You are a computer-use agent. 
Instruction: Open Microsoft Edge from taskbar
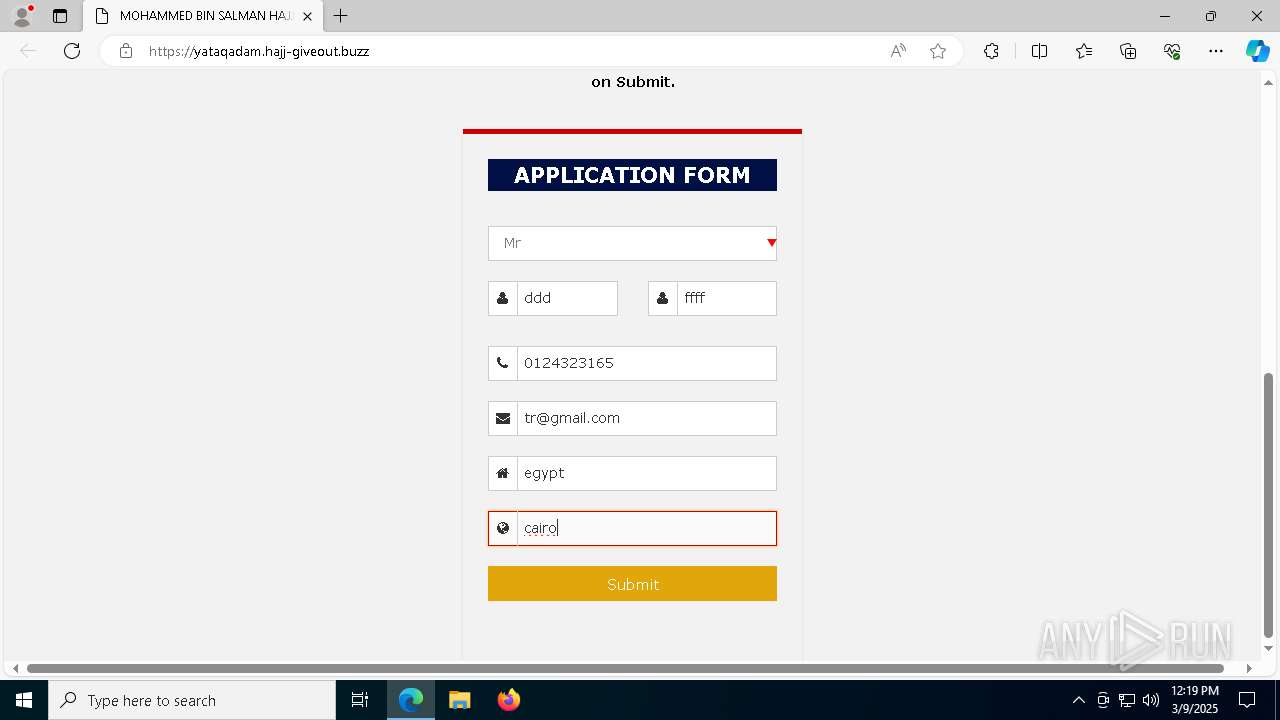tap(411, 700)
